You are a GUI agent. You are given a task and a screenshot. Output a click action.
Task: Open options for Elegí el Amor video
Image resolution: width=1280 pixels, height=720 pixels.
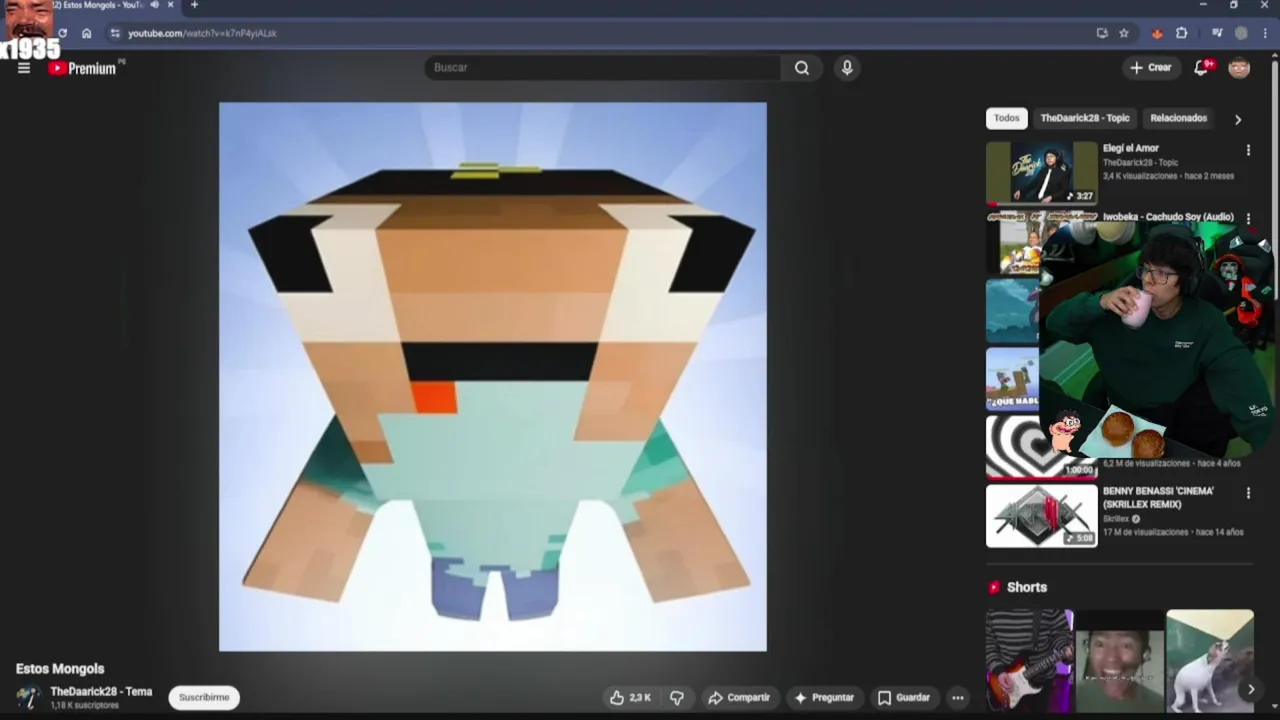tap(1248, 150)
